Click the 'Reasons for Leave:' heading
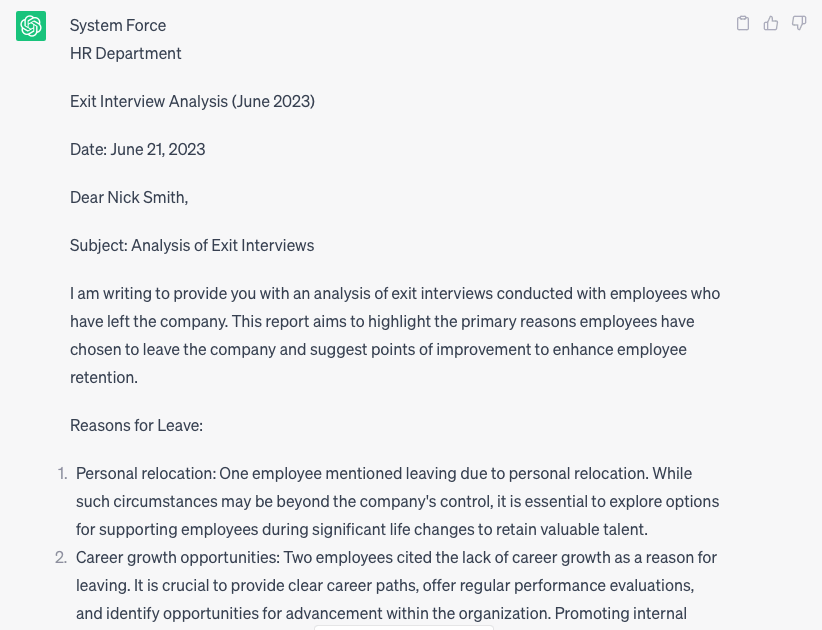 pyautogui.click(x=136, y=425)
